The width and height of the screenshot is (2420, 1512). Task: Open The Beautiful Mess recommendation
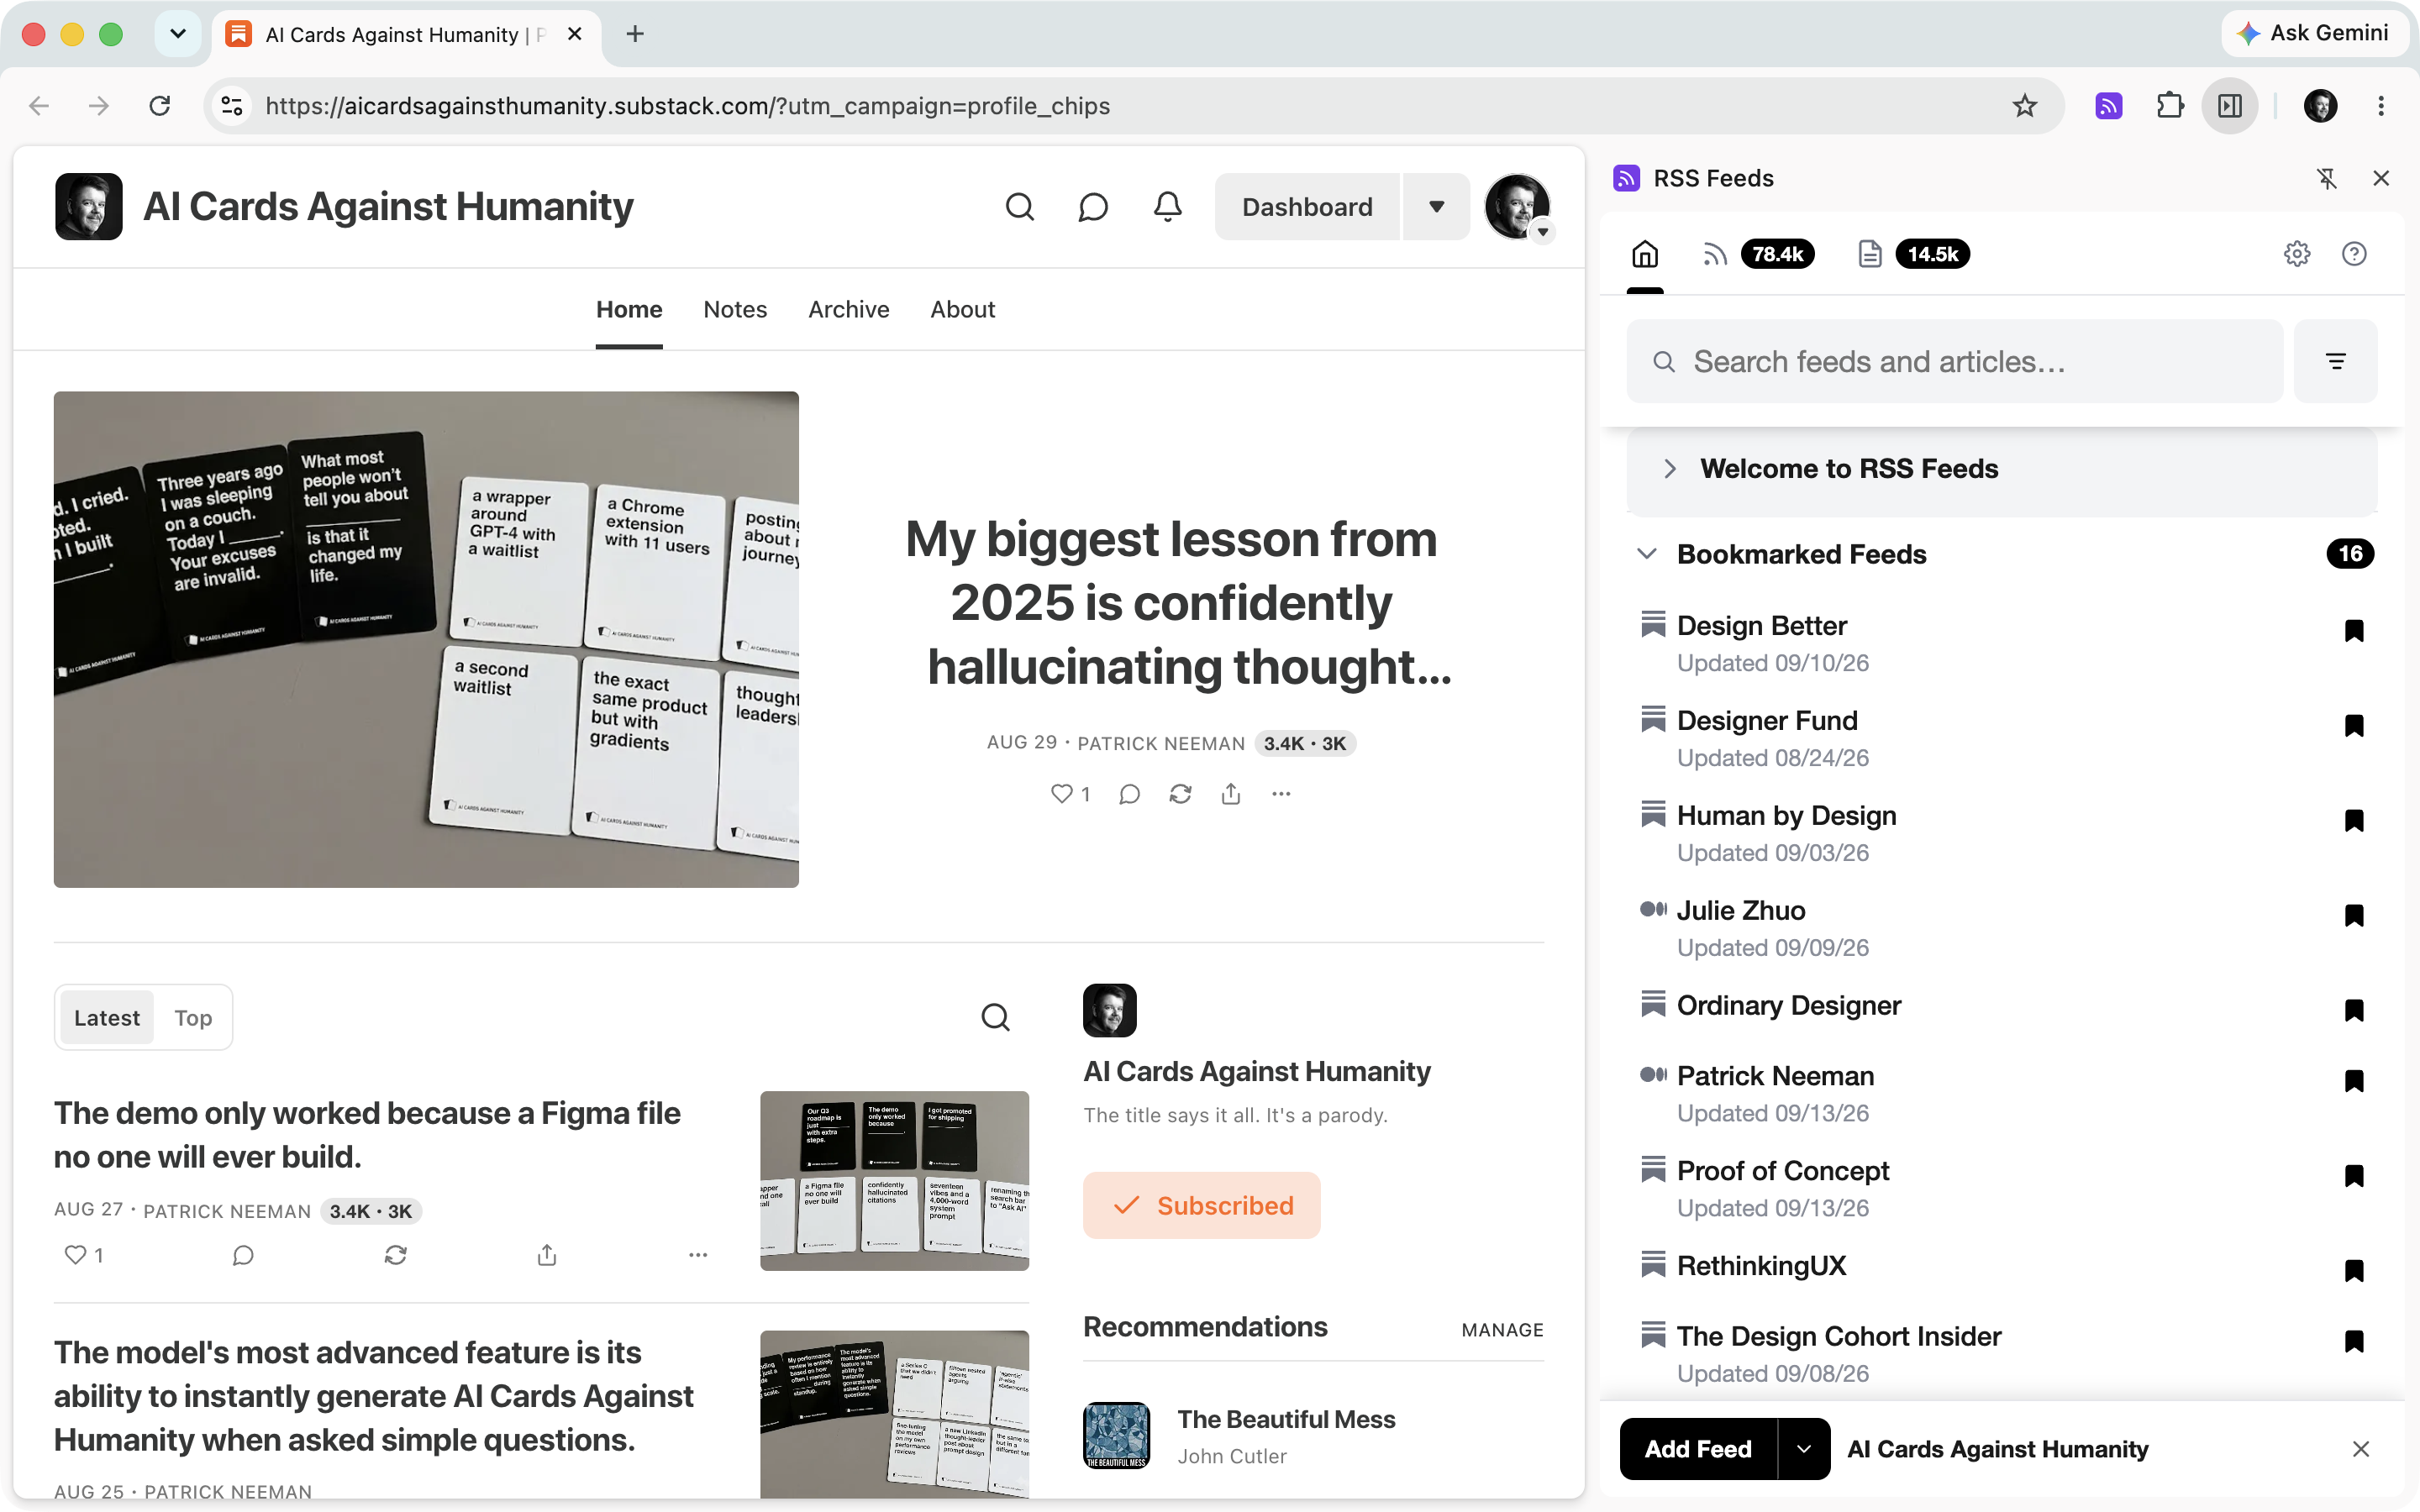[x=1313, y=1435]
